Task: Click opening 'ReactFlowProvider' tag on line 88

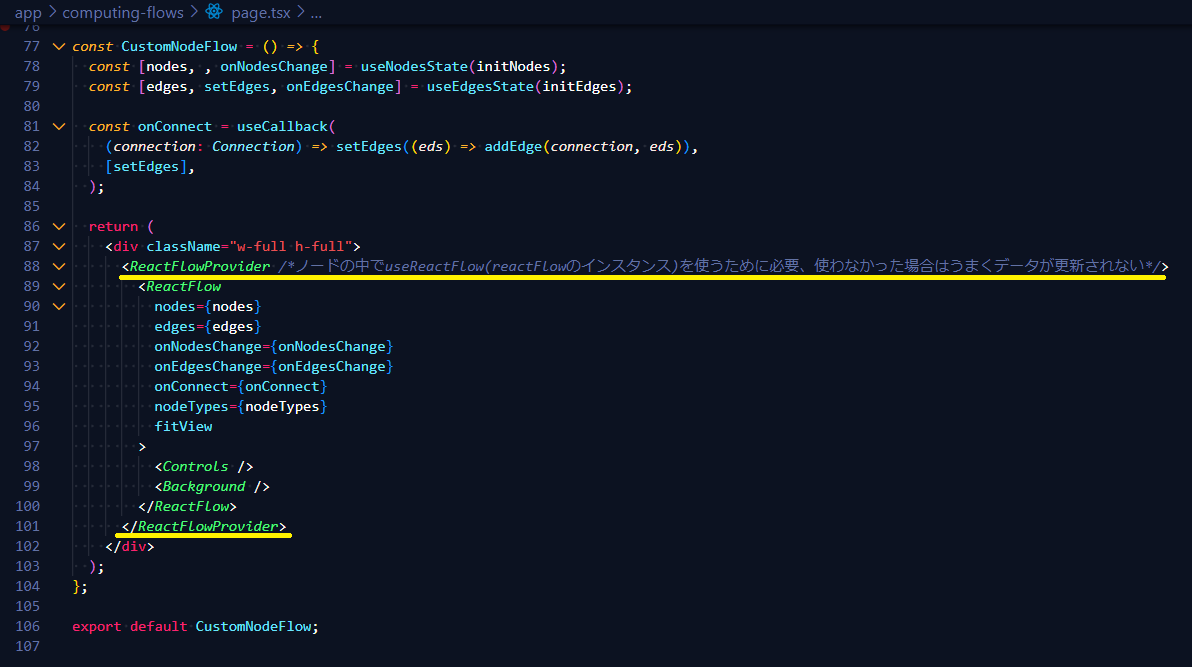Action: [x=199, y=266]
